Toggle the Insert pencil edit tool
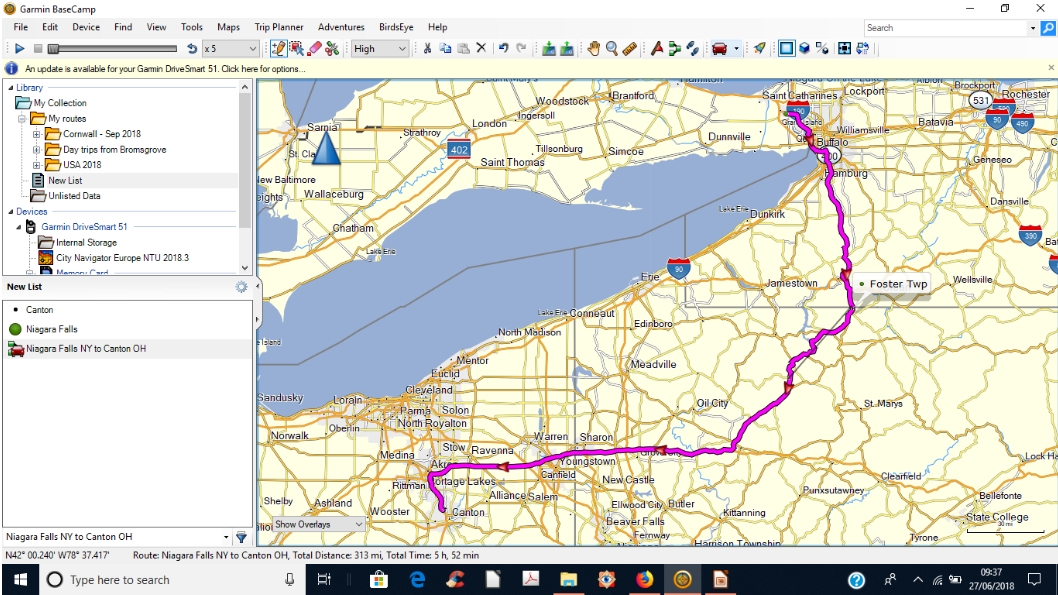1058x595 pixels. (x=279, y=48)
